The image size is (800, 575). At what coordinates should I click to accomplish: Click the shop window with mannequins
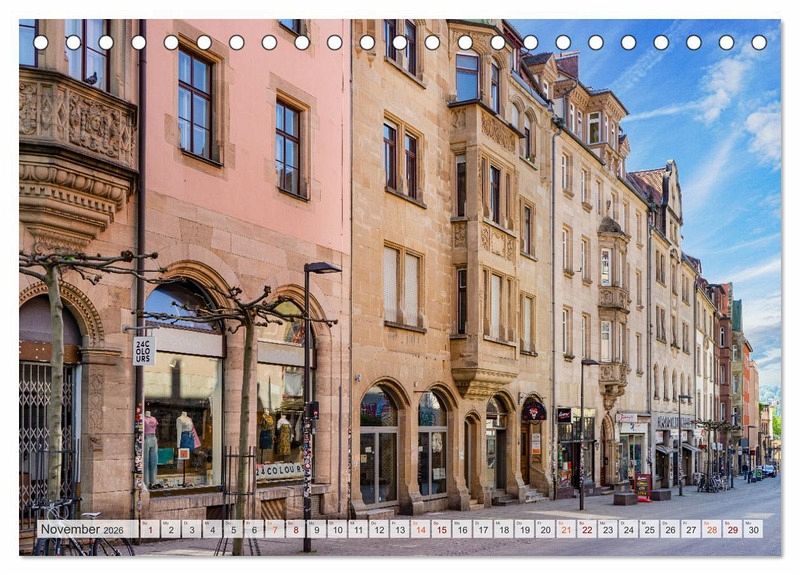[182, 420]
